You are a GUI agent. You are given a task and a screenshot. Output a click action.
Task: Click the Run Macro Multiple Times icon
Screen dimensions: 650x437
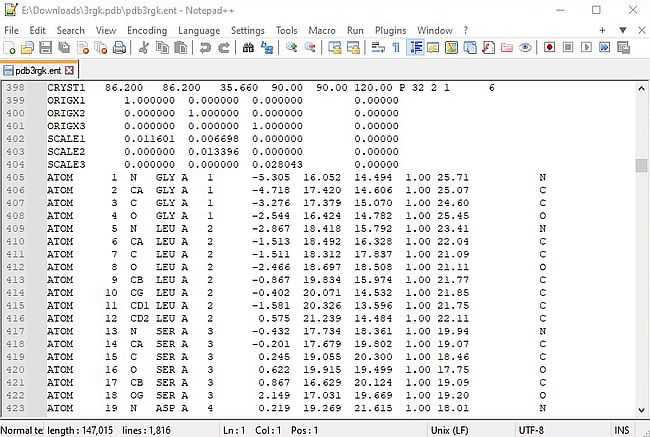(x=605, y=47)
